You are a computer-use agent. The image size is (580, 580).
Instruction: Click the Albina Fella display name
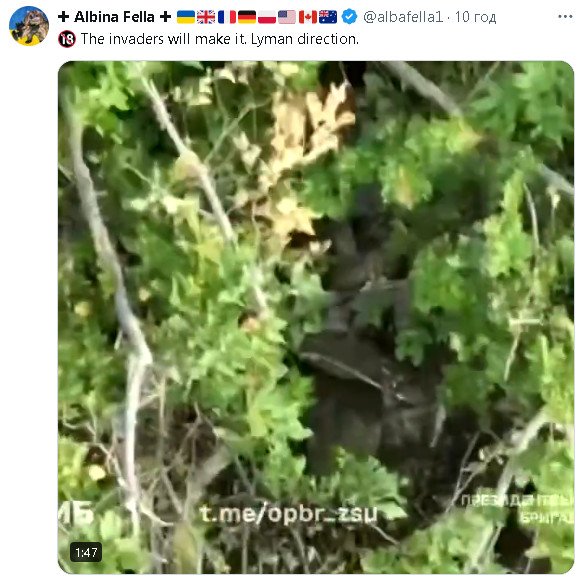click(x=114, y=17)
